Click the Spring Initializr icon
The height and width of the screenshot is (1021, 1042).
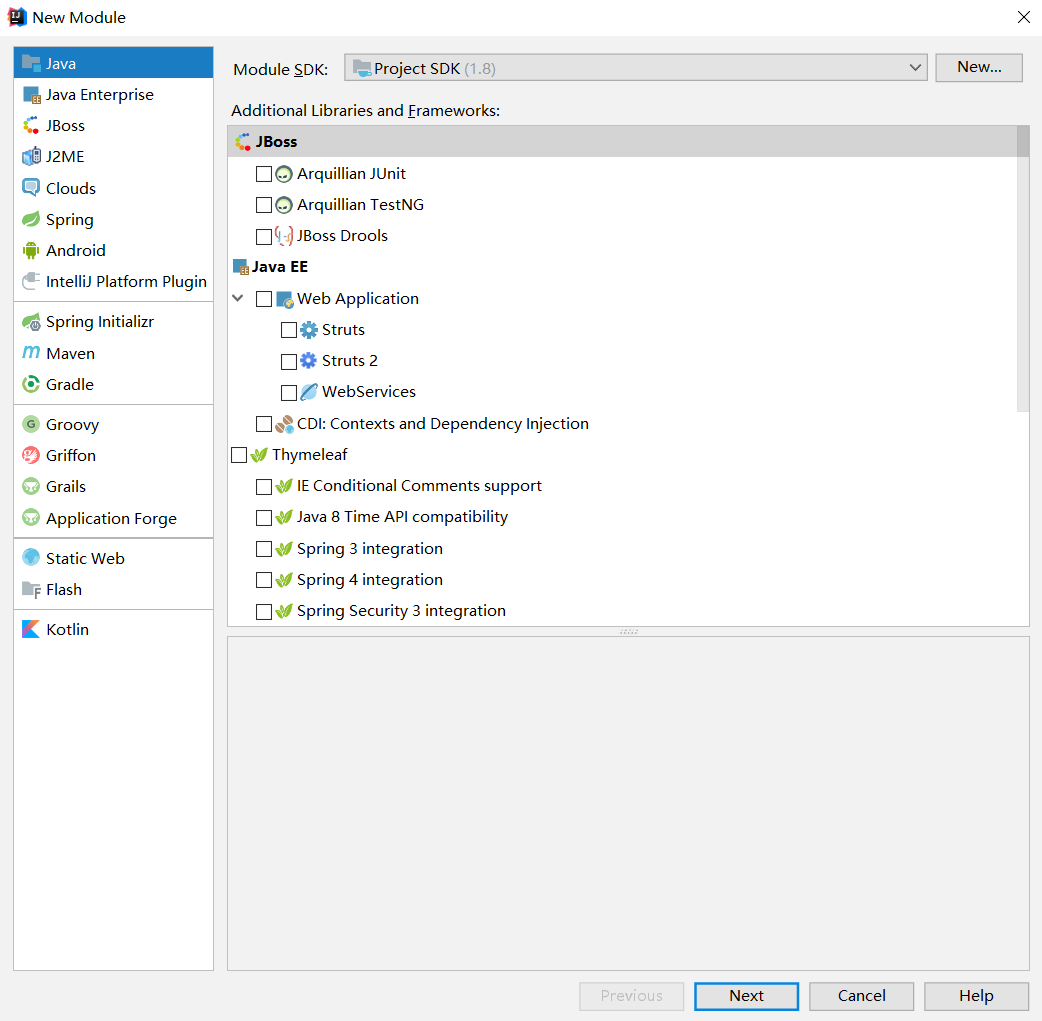[x=31, y=322]
